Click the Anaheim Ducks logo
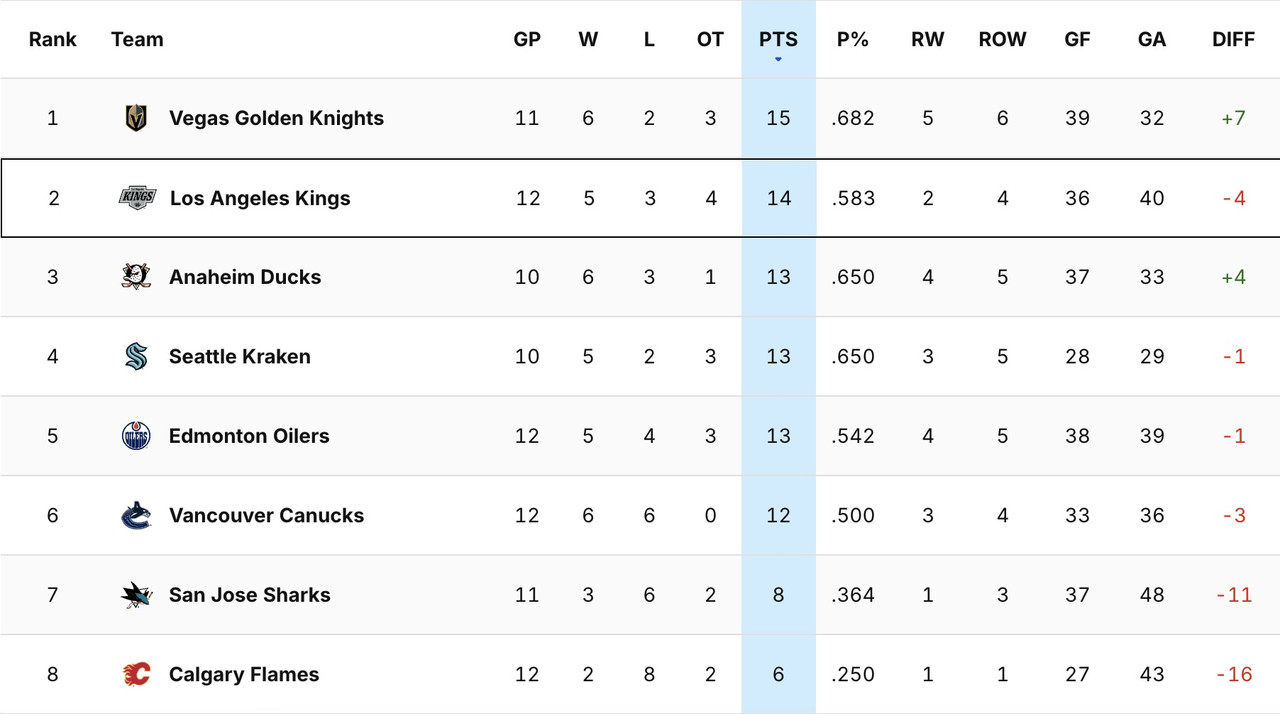The image size is (1280, 714). point(136,277)
